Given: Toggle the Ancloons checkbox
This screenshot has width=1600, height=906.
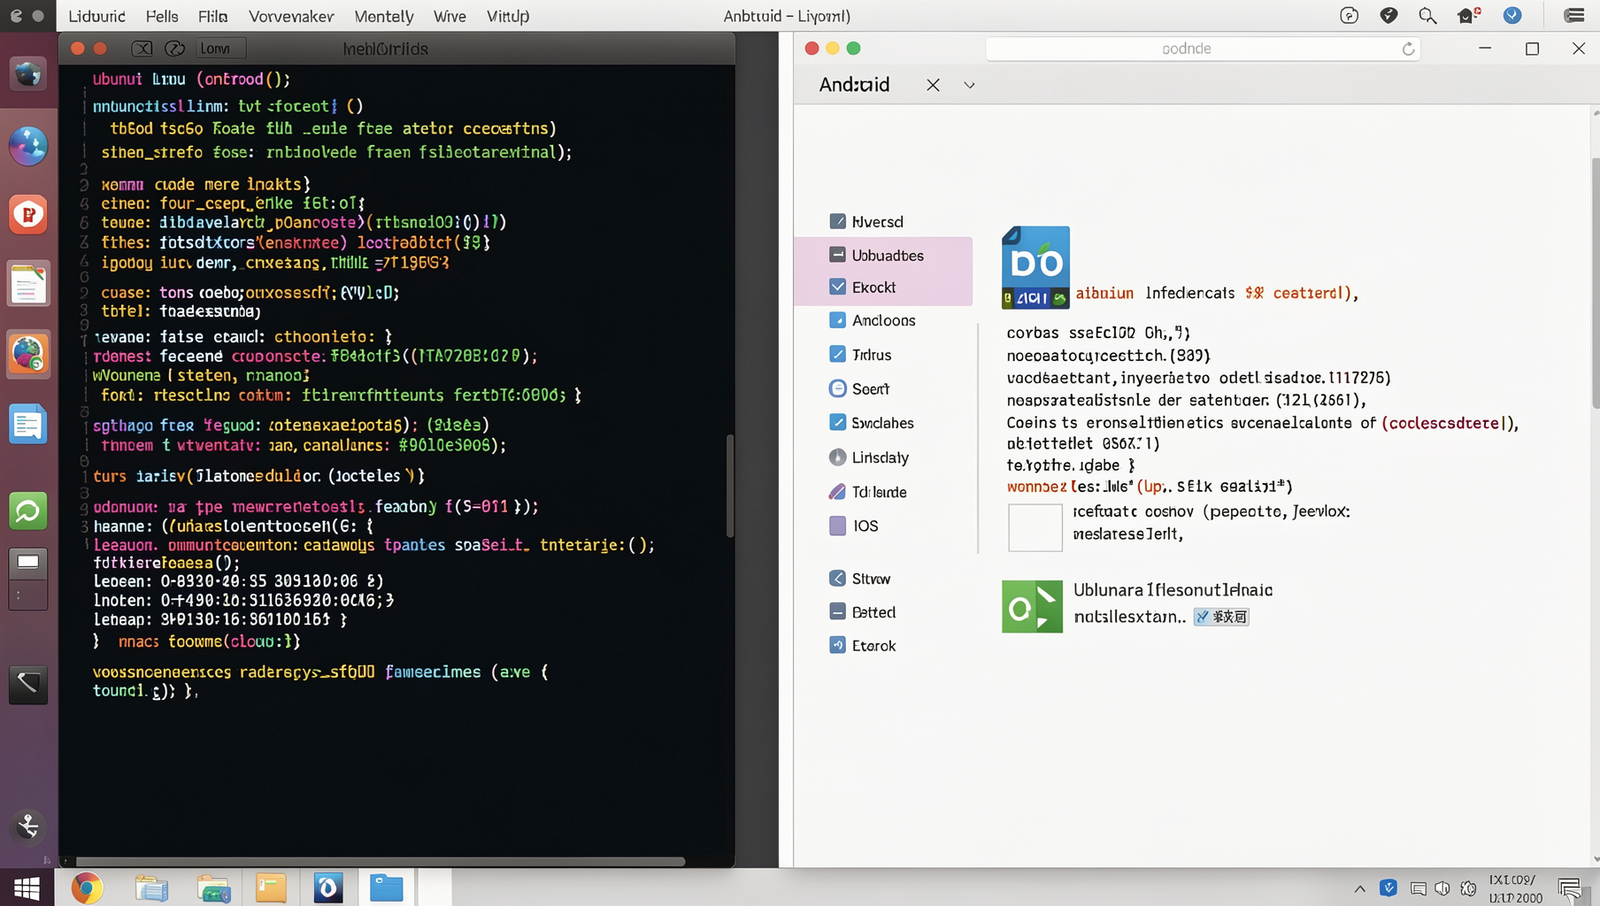Looking at the screenshot, I should point(838,320).
